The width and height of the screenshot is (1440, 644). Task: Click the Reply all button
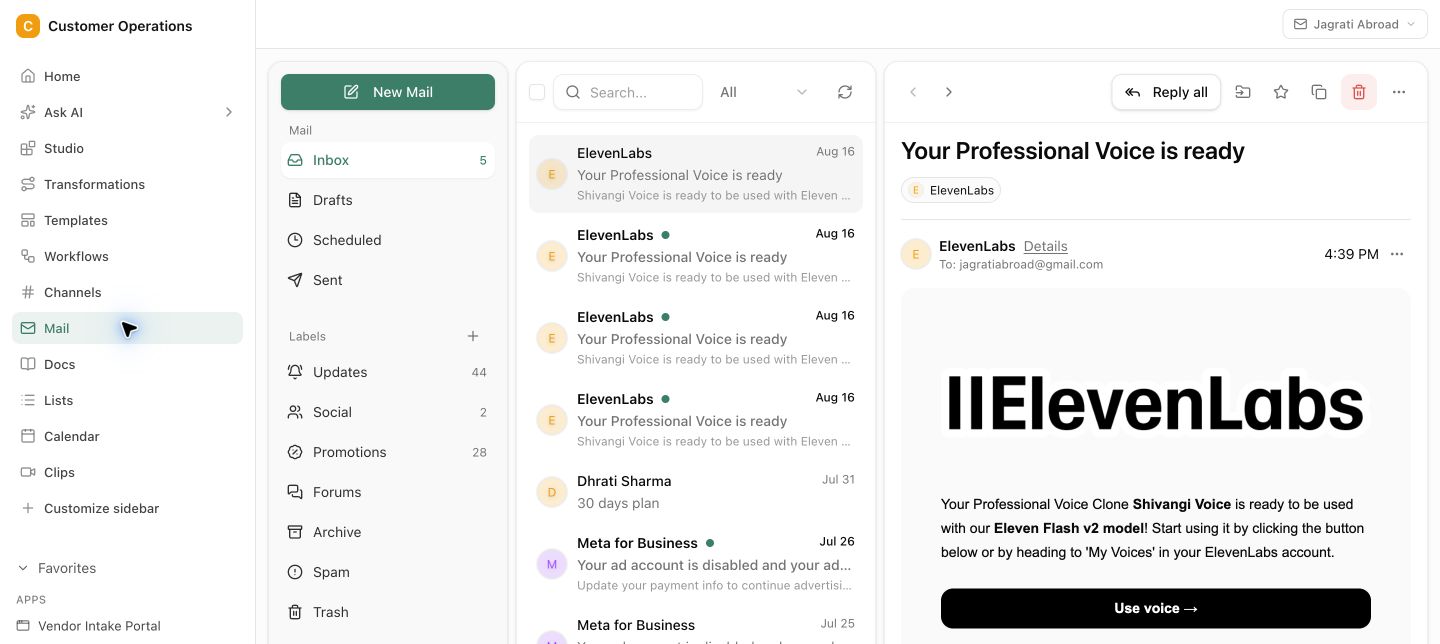pyautogui.click(x=1166, y=92)
